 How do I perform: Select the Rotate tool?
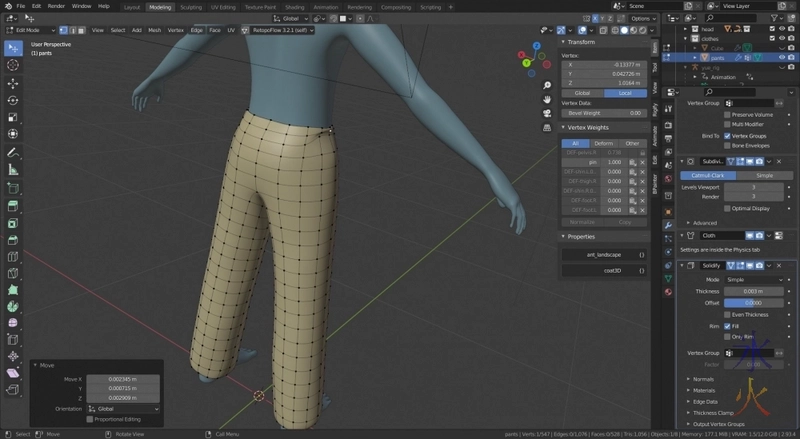point(13,100)
